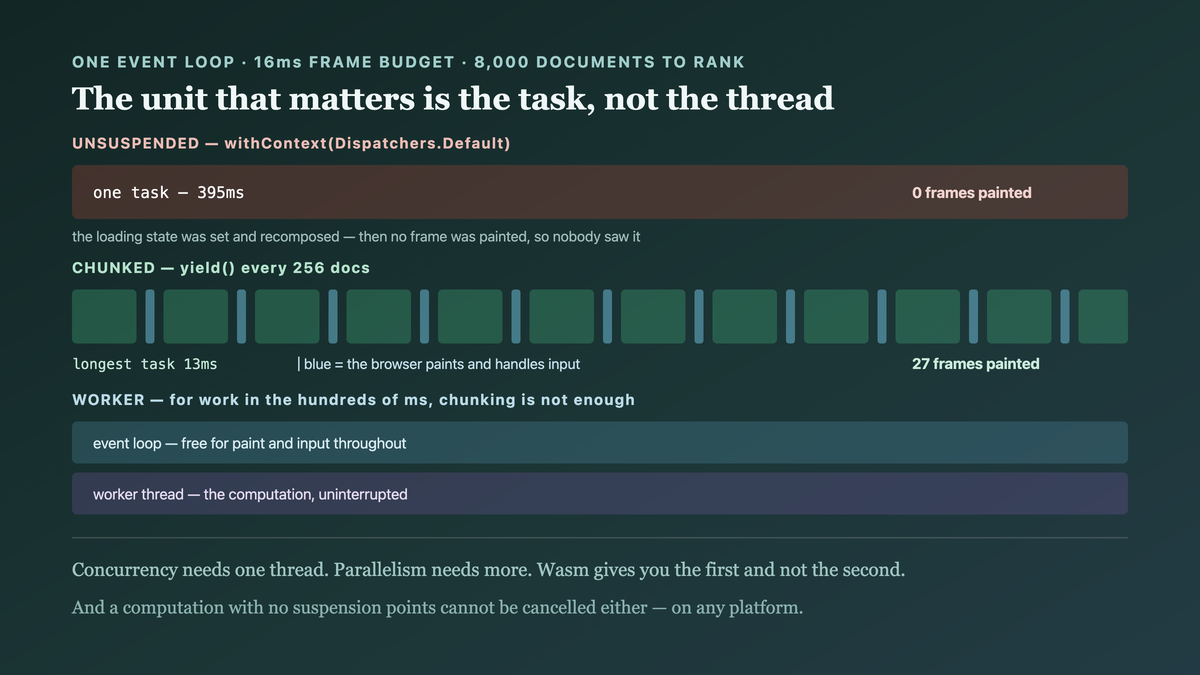Click the title "The unit that matters is the task, not the thread"

click(x=453, y=98)
